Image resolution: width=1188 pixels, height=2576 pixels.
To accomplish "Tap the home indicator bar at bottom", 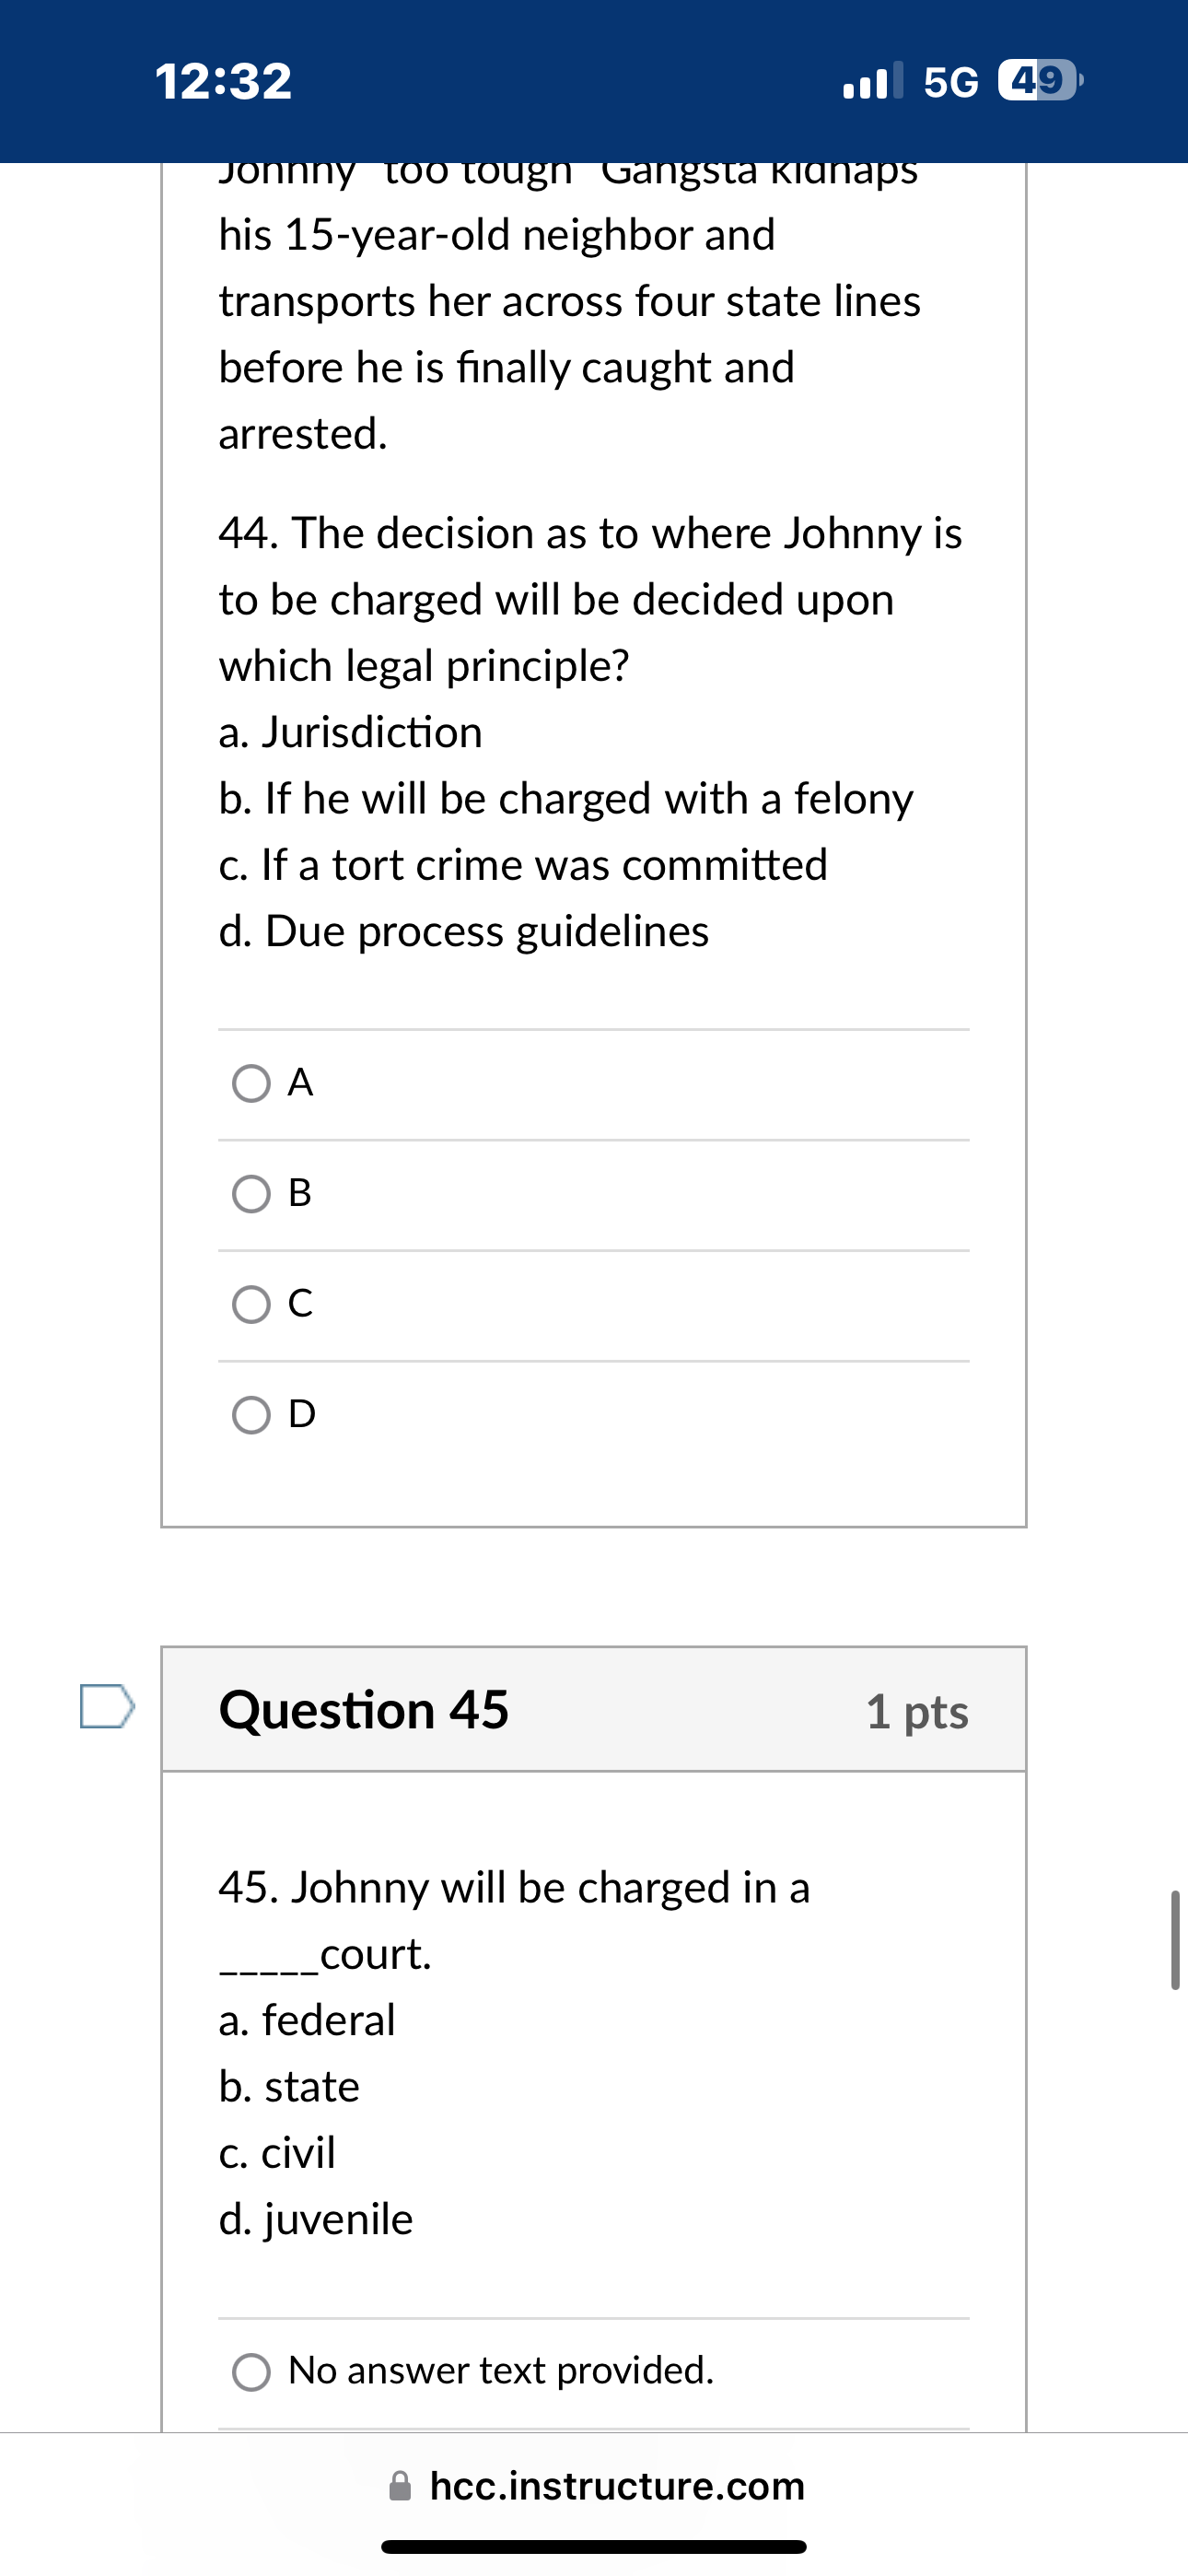I will [594, 2547].
